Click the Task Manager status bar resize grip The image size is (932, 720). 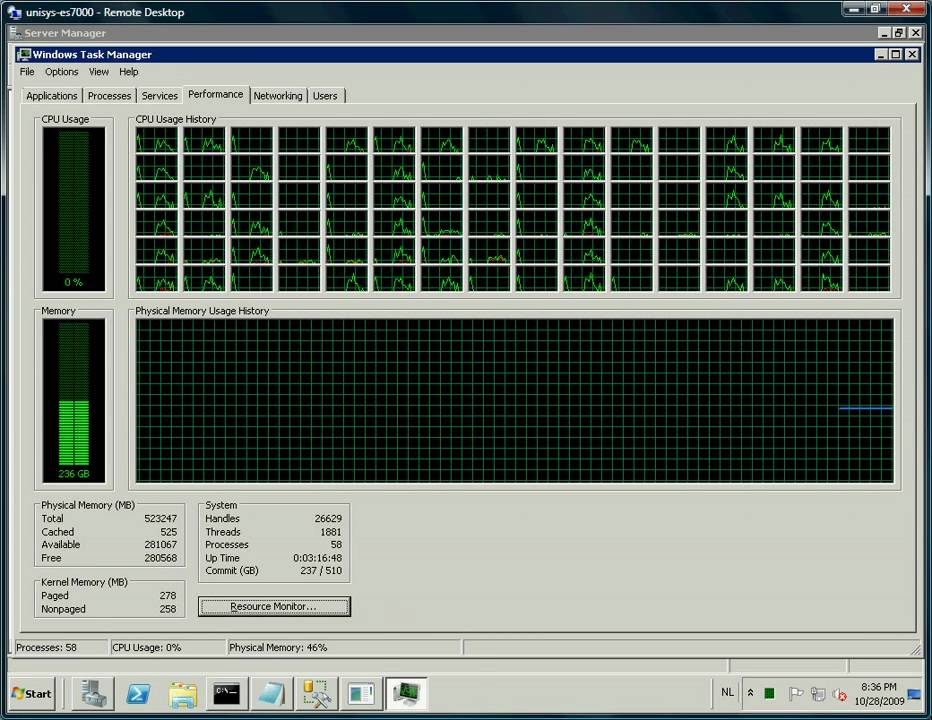pyautogui.click(x=916, y=649)
